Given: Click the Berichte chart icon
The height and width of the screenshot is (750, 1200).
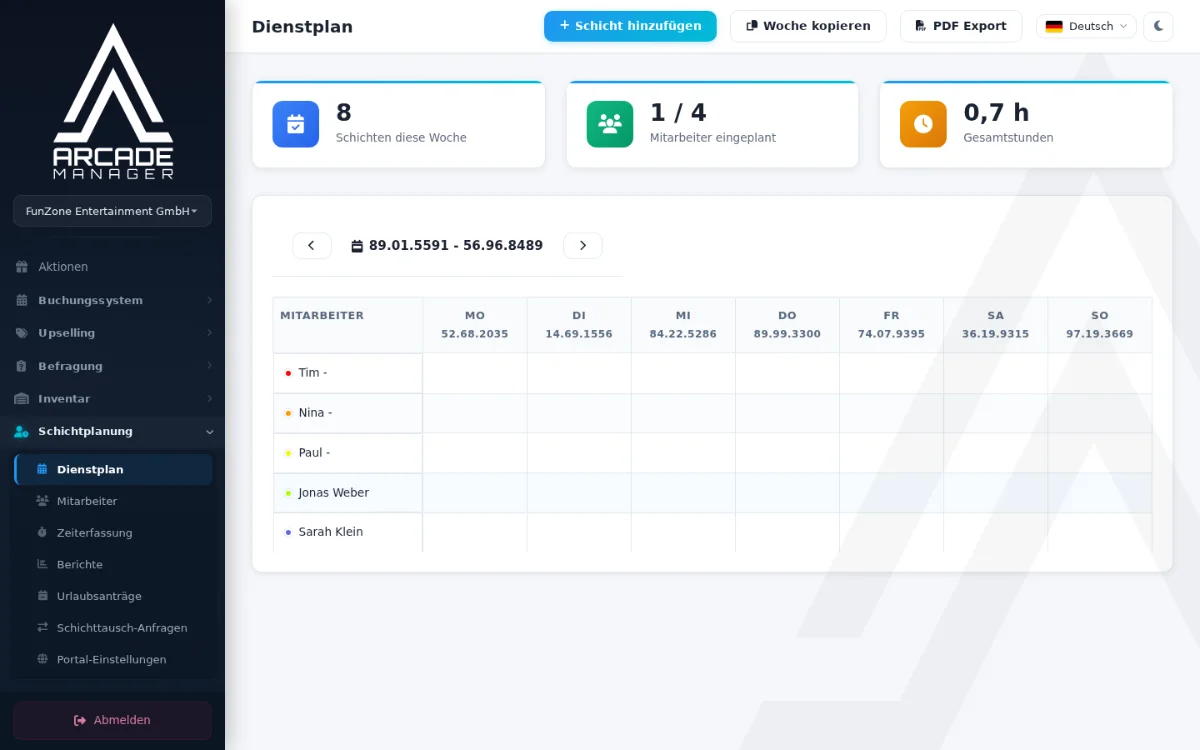Looking at the screenshot, I should tap(42, 564).
